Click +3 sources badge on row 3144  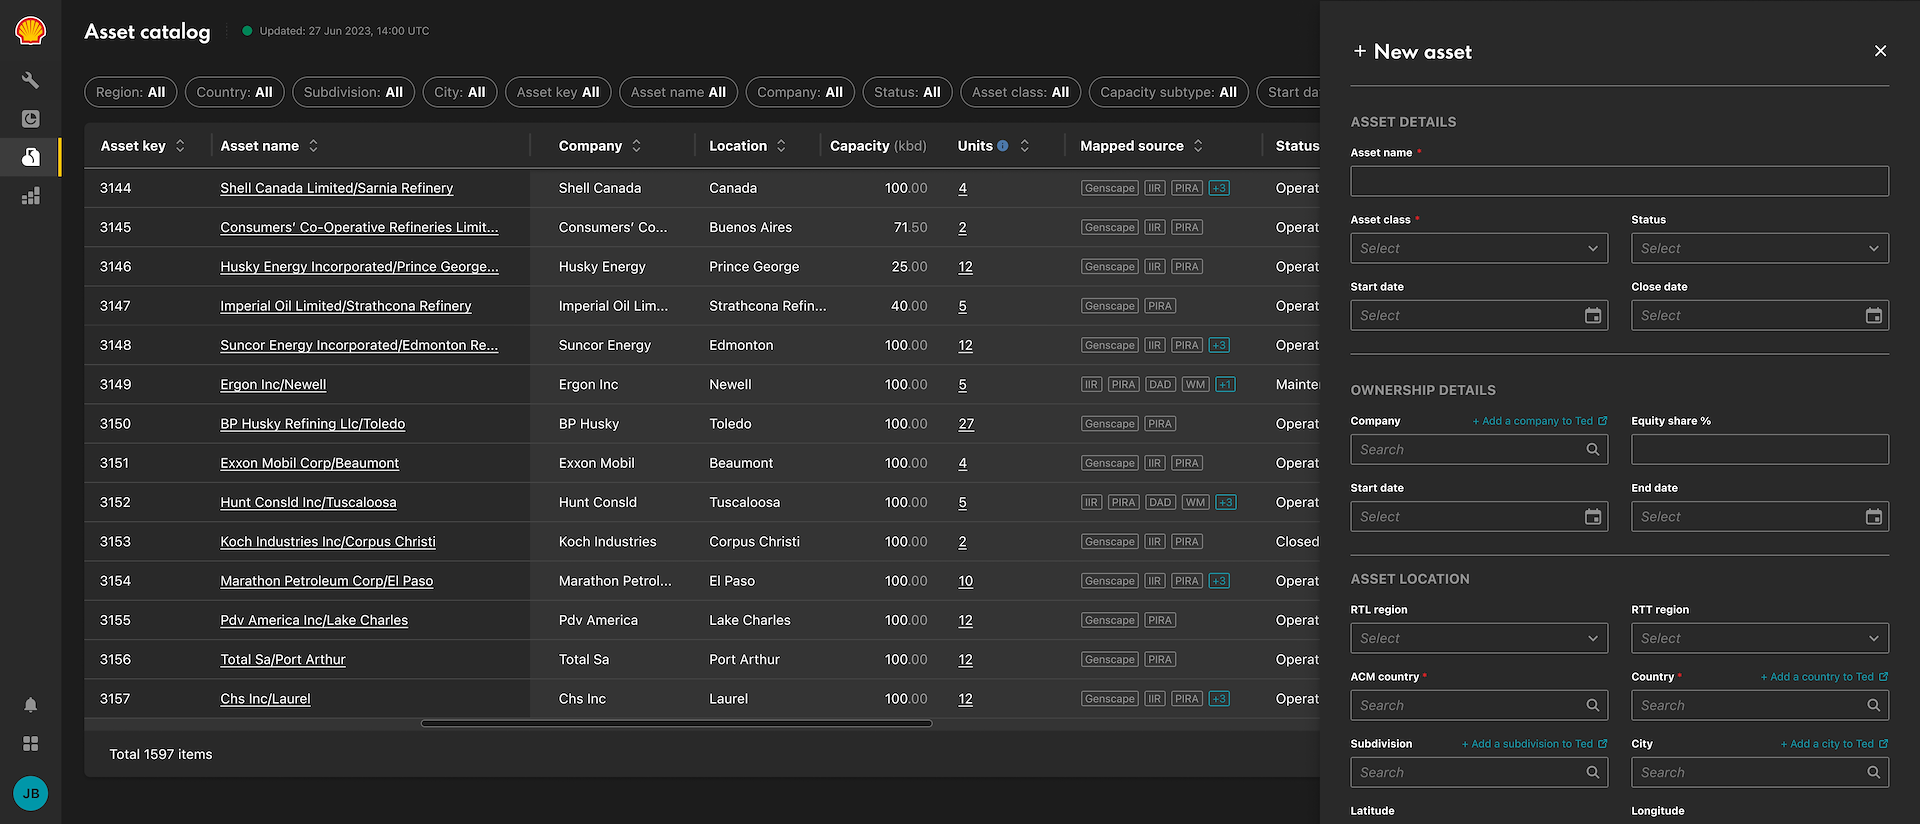click(1219, 188)
